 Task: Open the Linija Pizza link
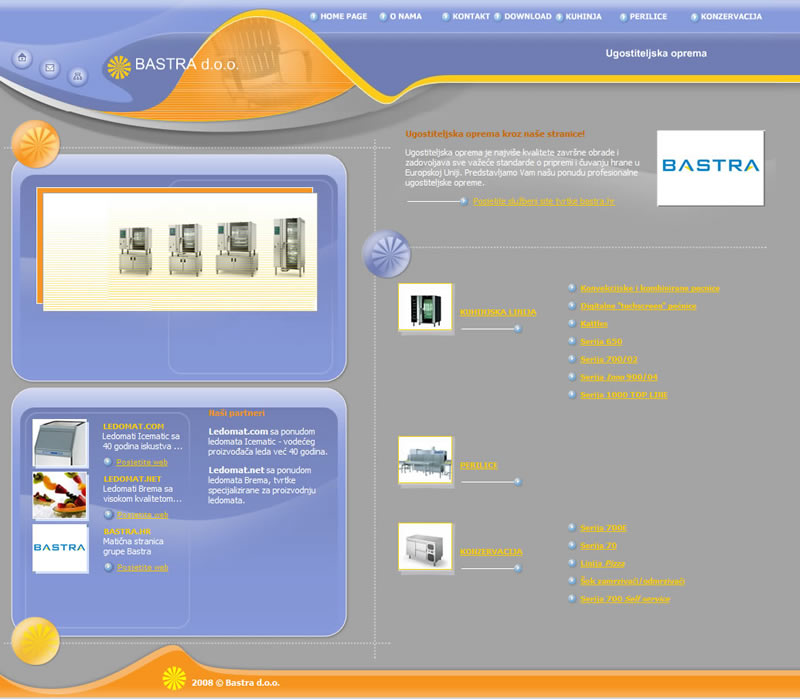[x=602, y=564]
